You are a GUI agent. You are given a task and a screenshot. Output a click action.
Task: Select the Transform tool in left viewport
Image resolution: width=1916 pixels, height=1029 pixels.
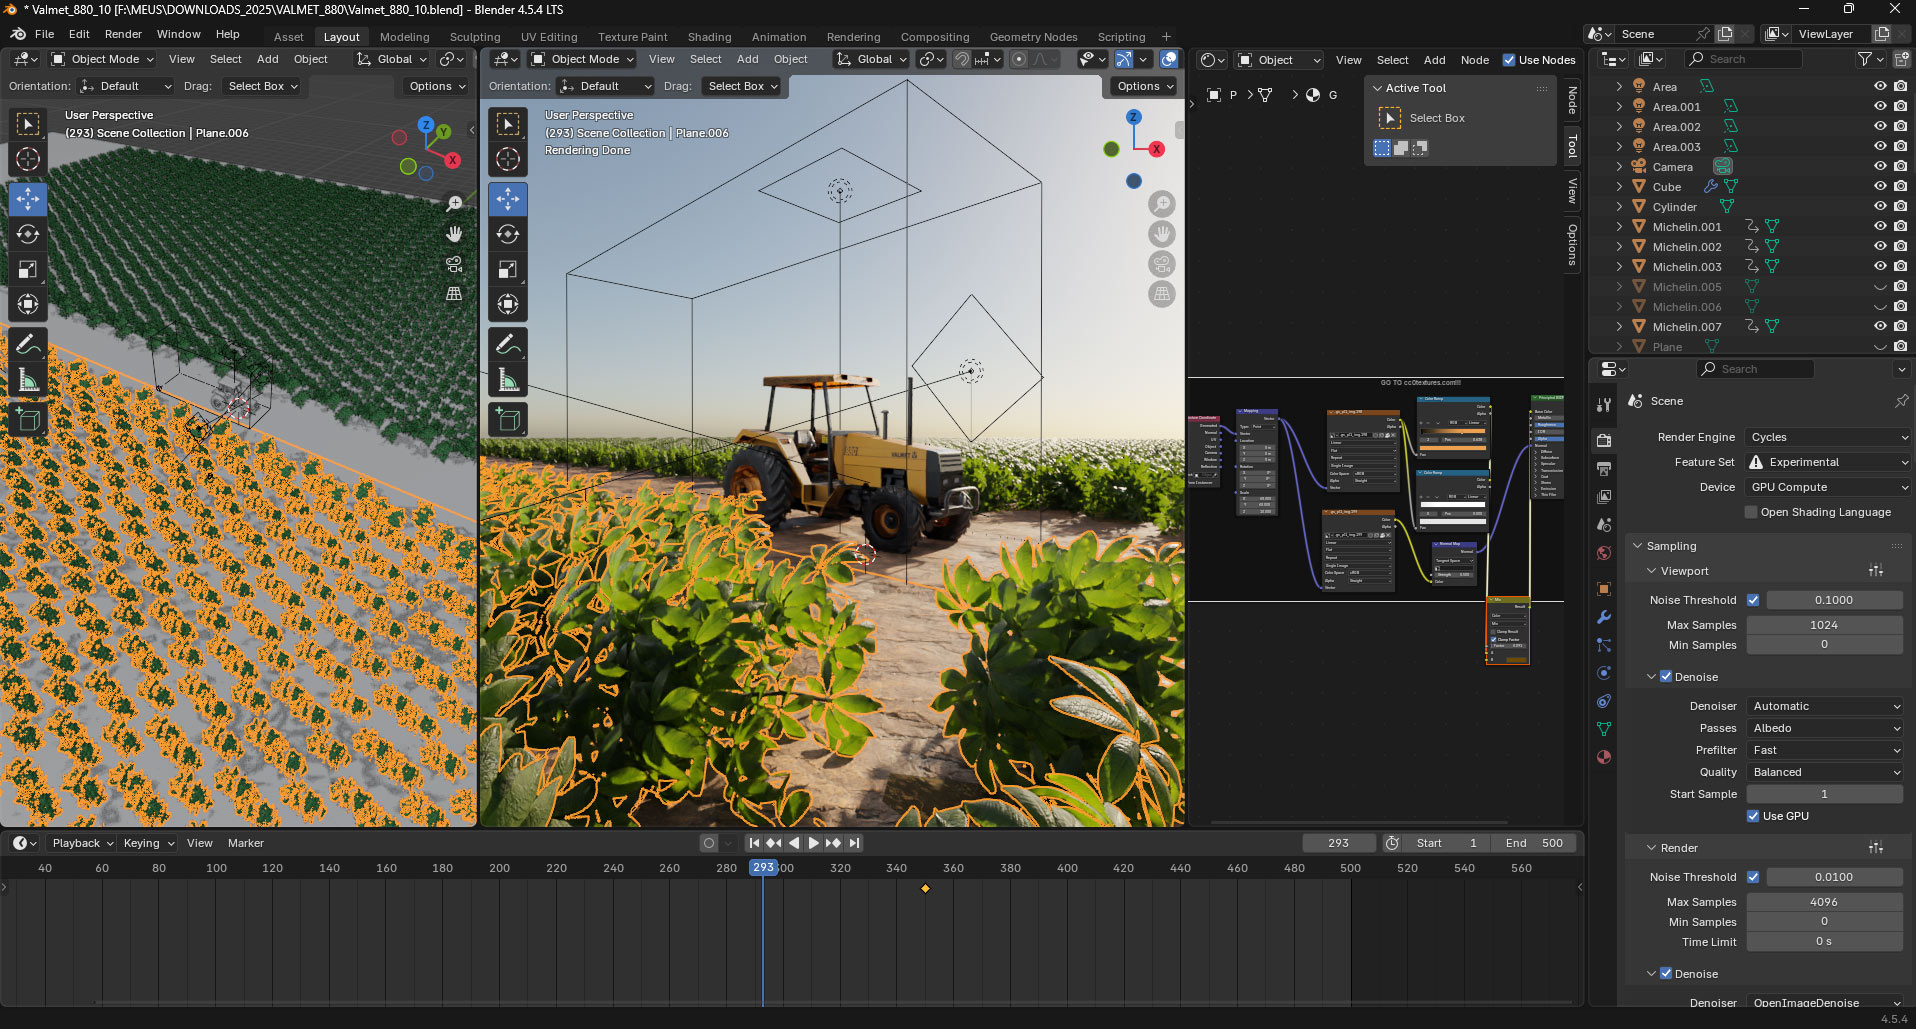click(x=28, y=304)
